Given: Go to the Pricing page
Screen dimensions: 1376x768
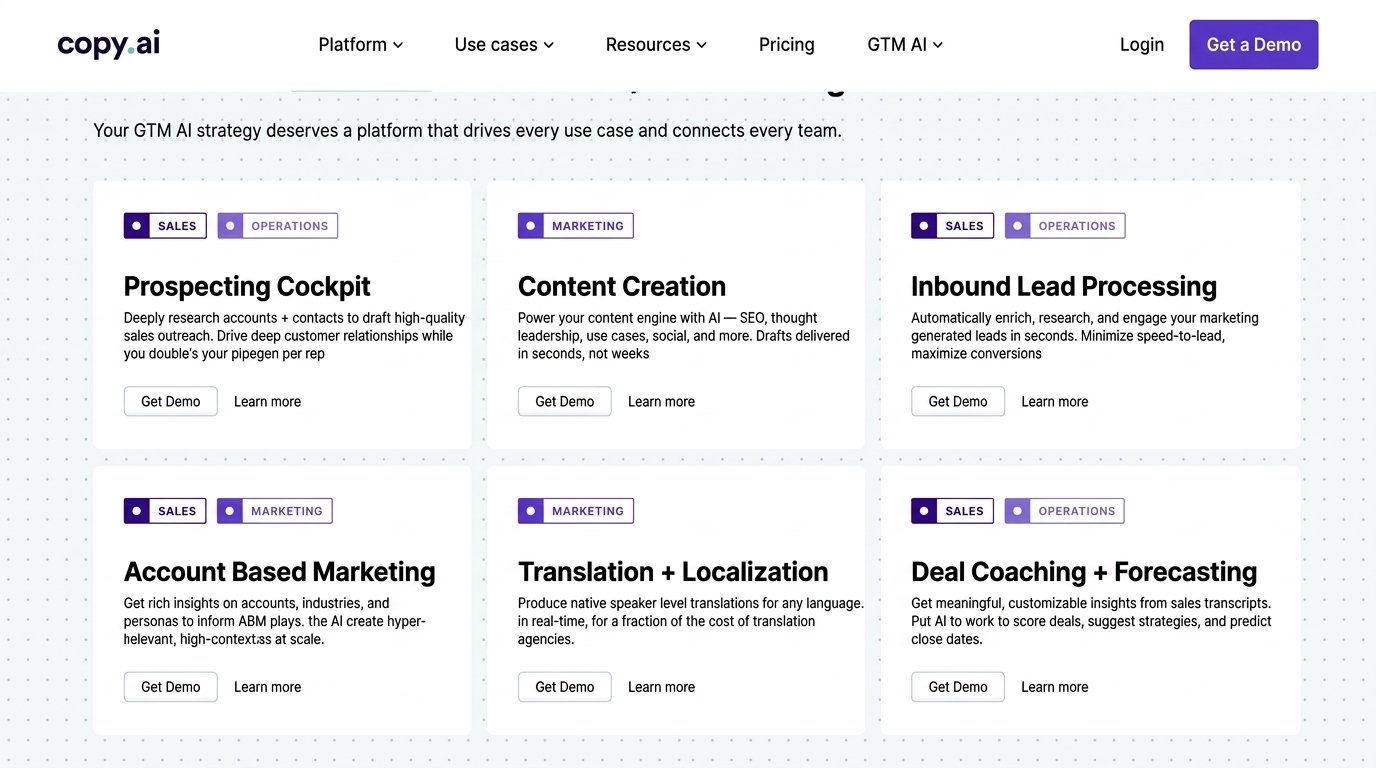Looking at the screenshot, I should pyautogui.click(x=787, y=45).
